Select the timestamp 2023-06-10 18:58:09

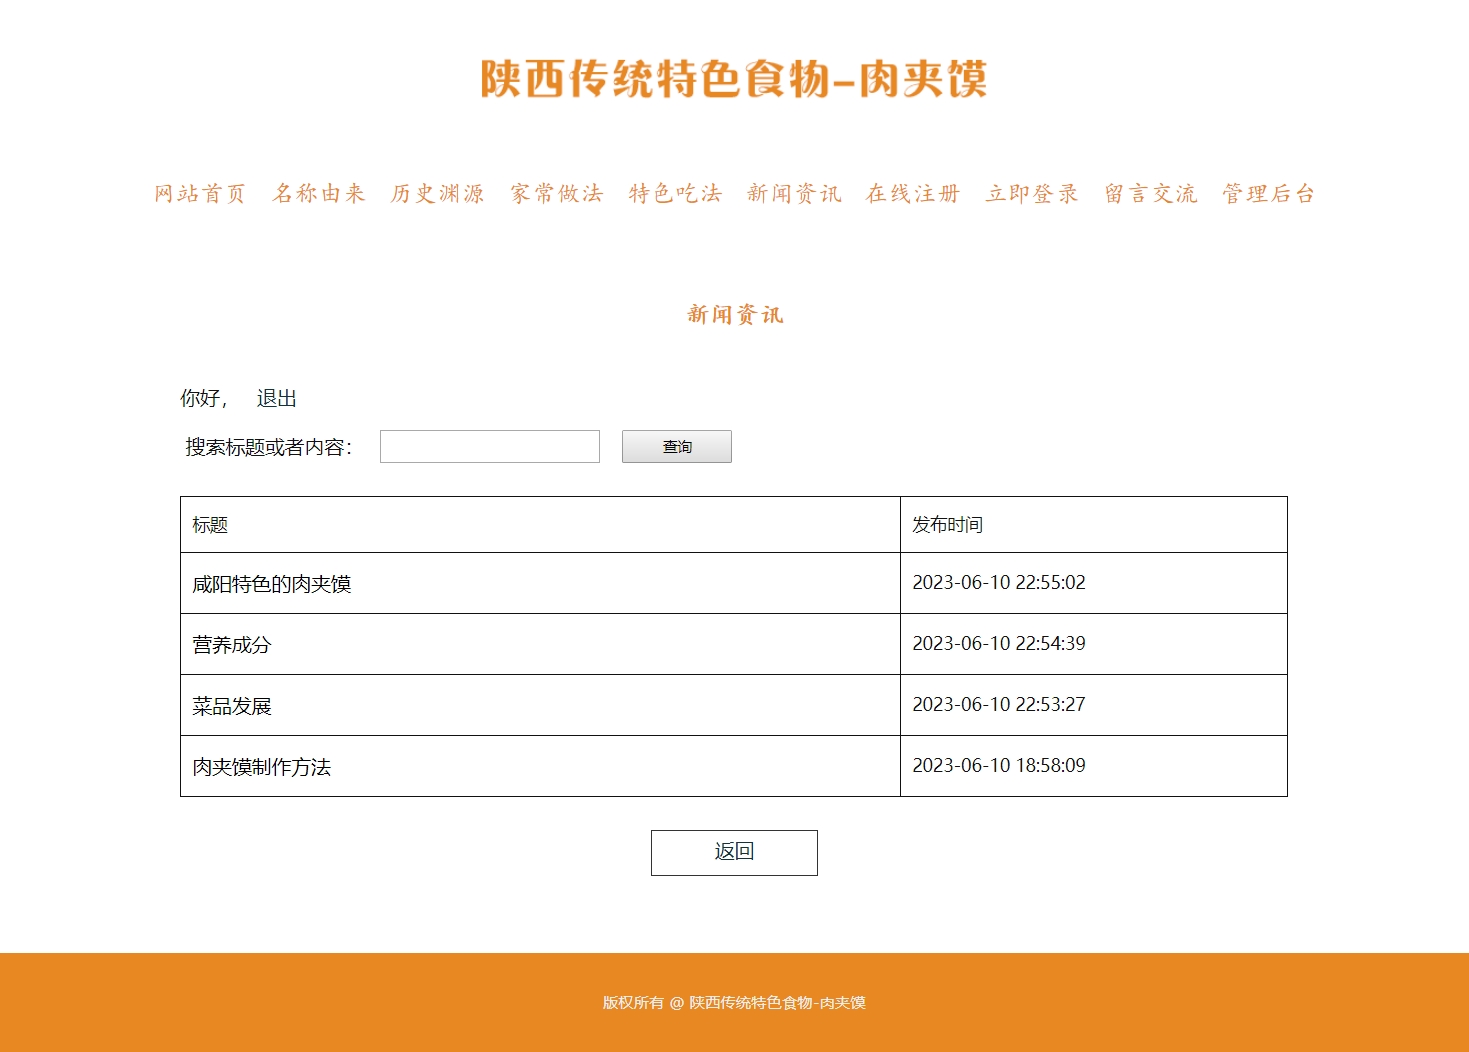(999, 766)
